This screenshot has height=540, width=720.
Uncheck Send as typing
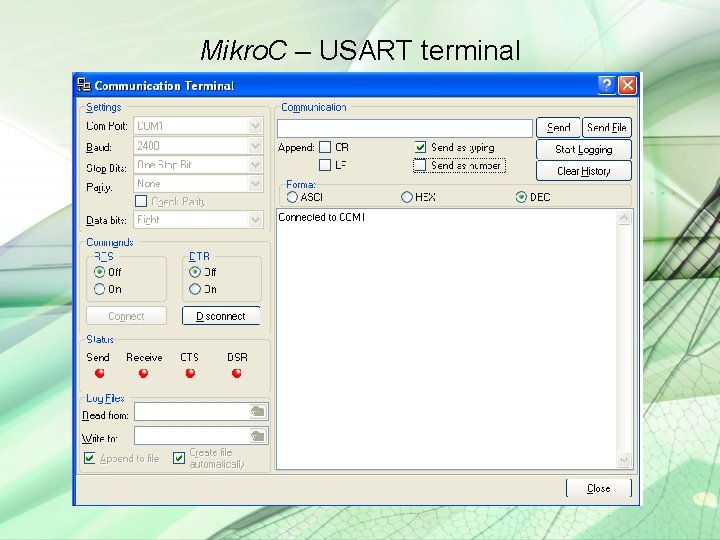point(420,147)
